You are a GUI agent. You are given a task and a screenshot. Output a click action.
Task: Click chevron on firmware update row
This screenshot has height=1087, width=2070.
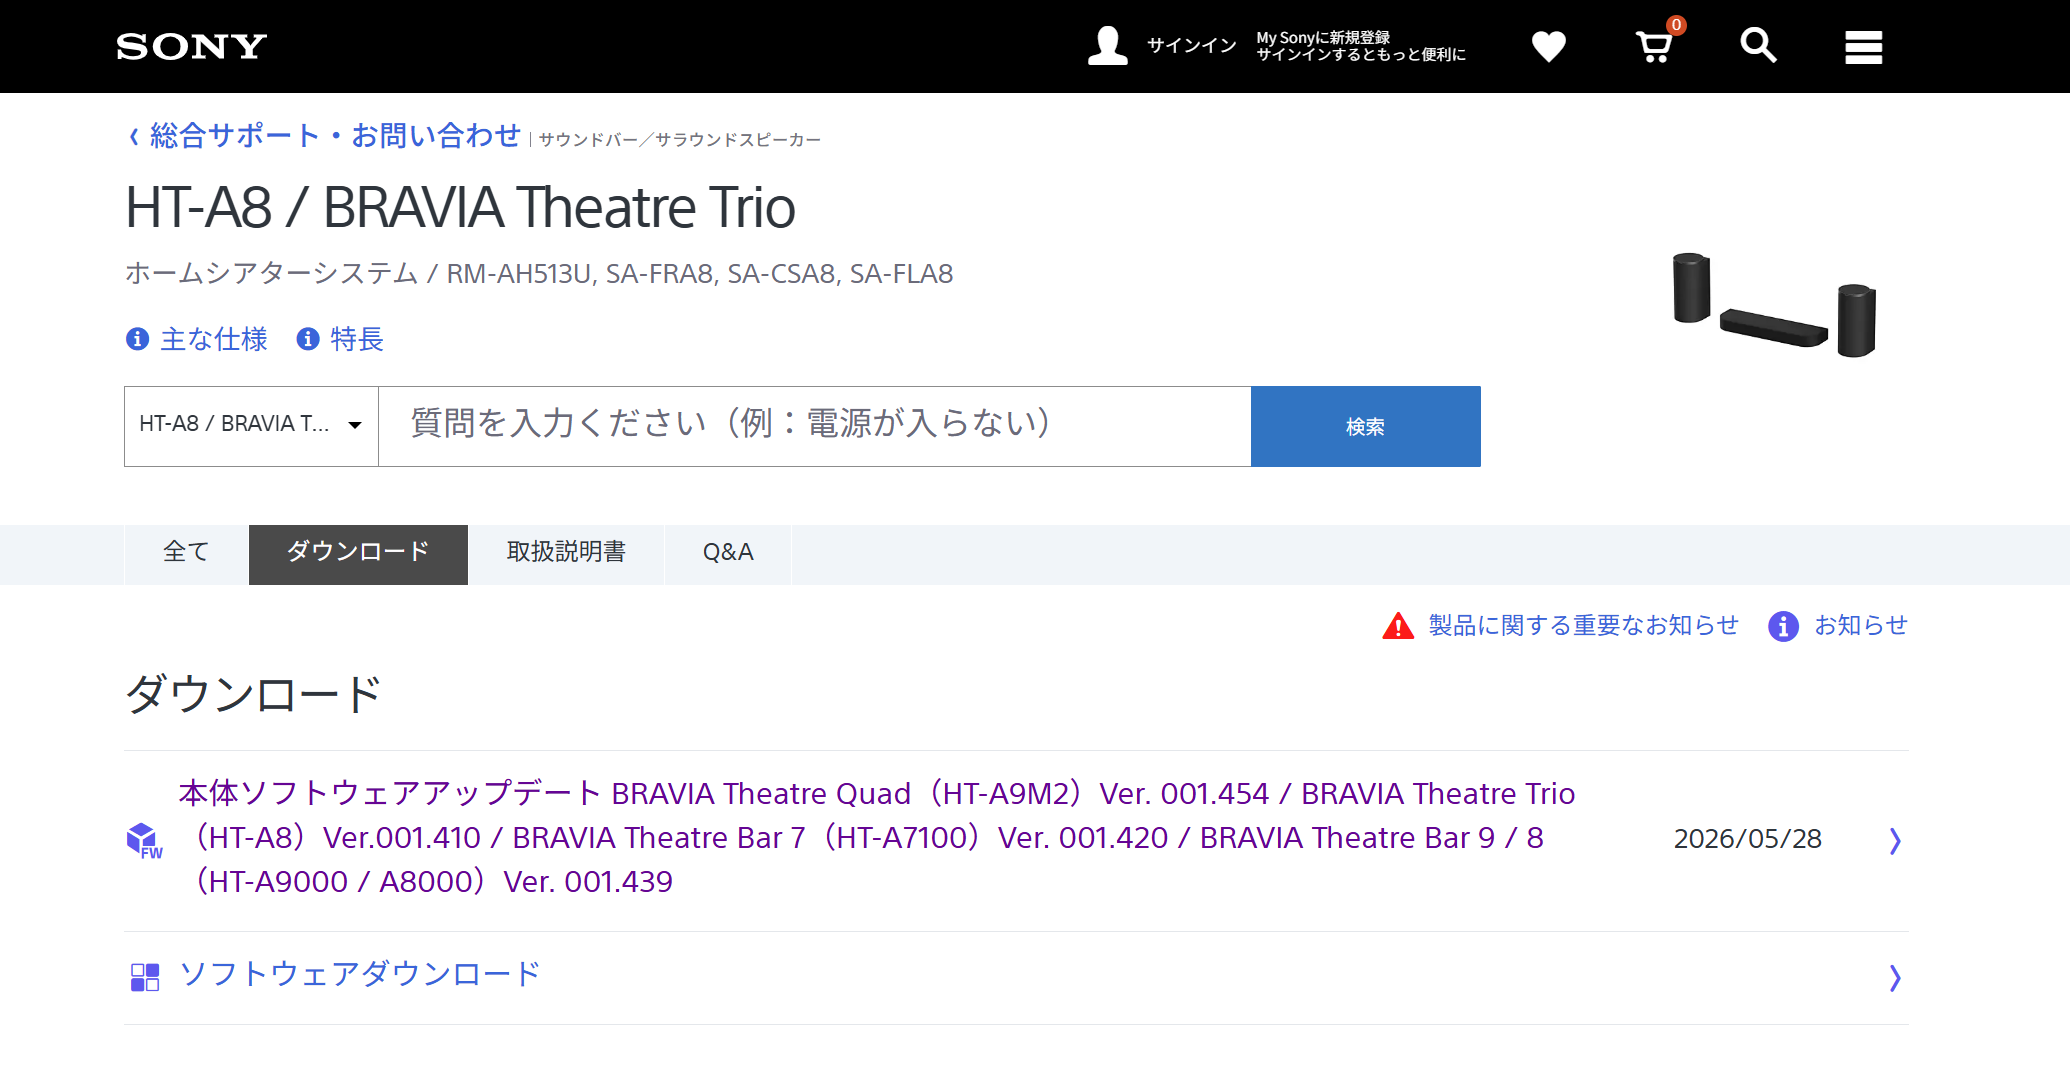[1894, 841]
